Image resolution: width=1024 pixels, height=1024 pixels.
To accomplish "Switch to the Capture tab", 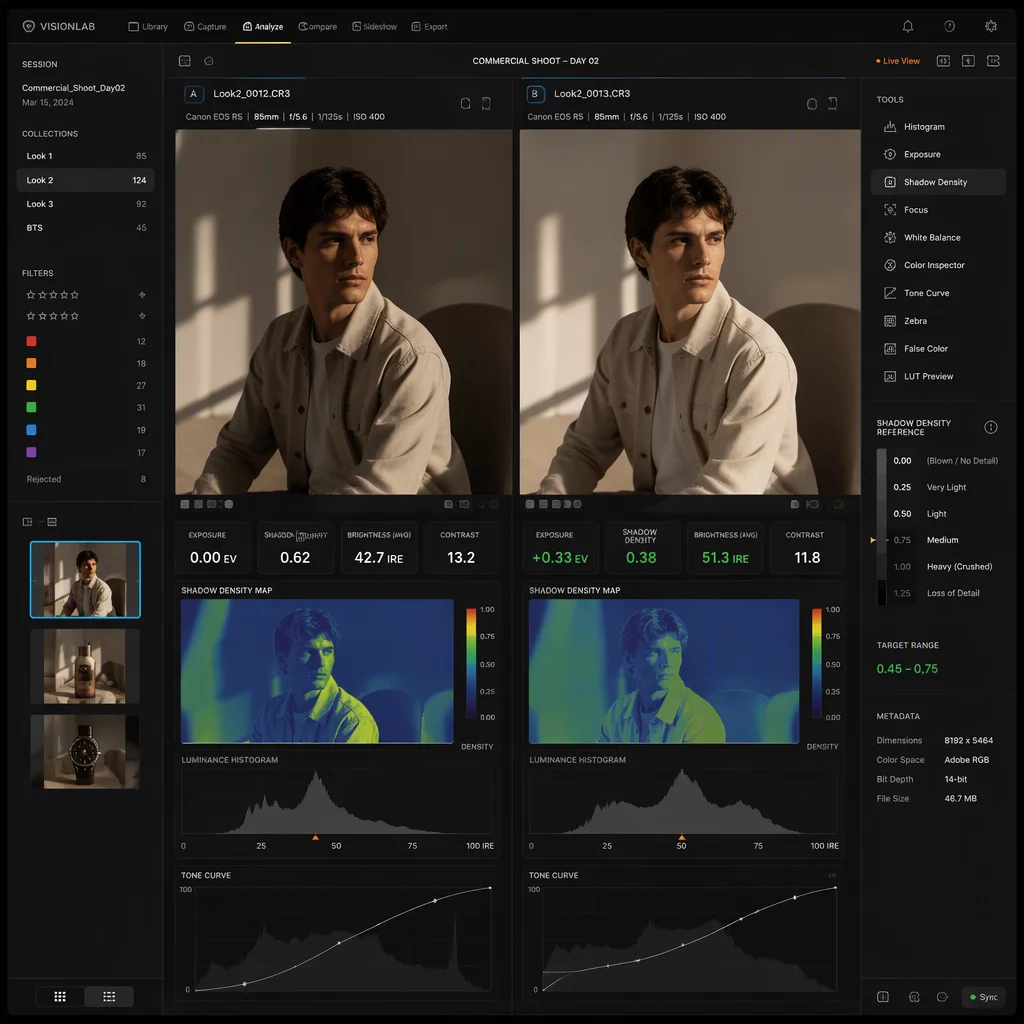I will [x=205, y=27].
